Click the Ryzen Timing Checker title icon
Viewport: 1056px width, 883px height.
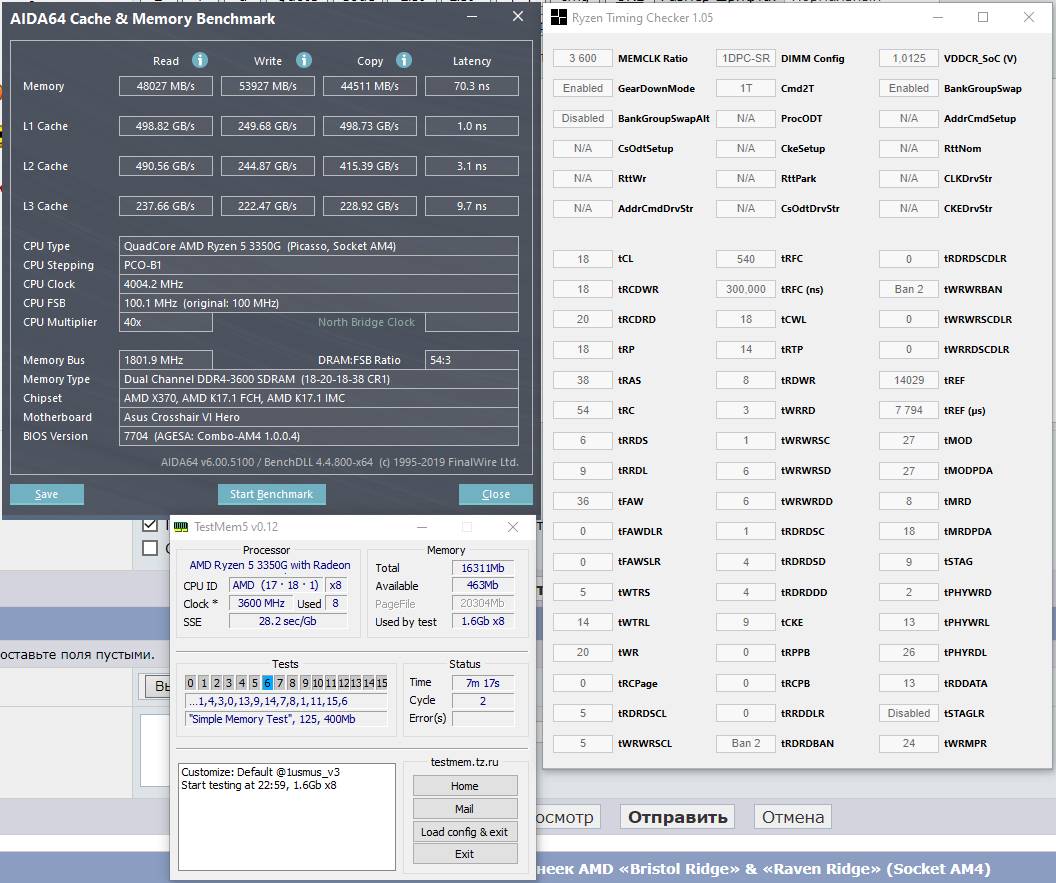click(558, 18)
